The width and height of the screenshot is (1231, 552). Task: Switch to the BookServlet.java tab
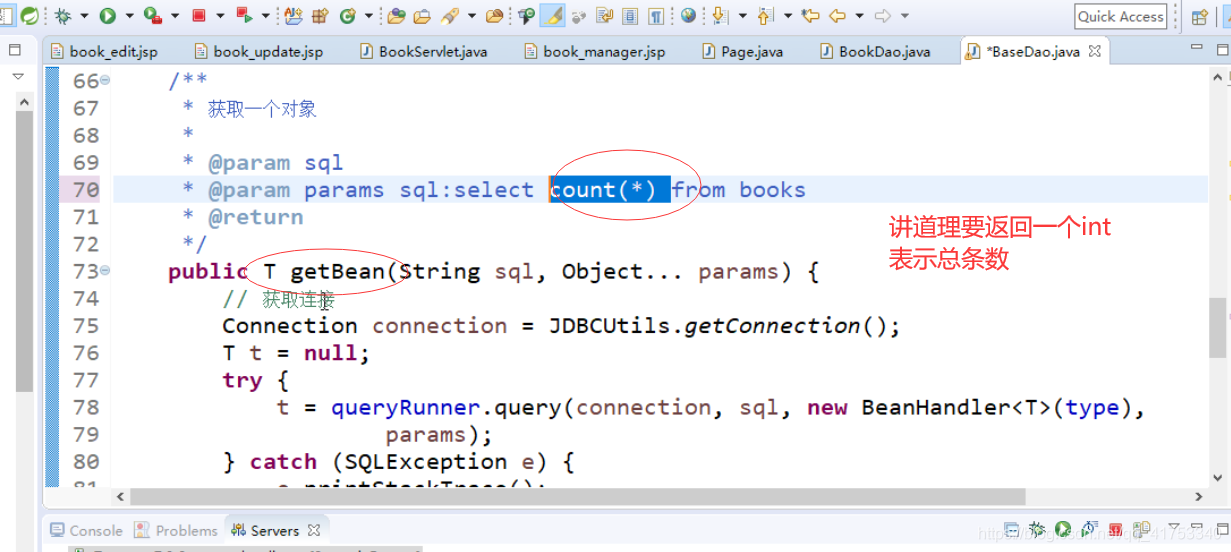point(423,51)
